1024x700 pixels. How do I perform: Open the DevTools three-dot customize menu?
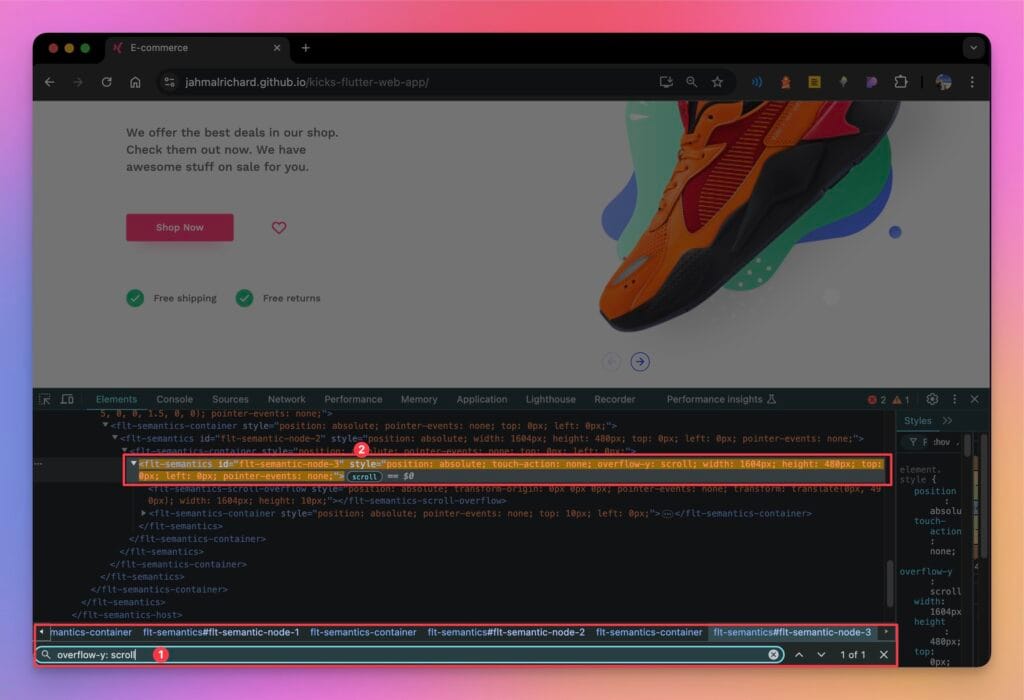tap(954, 399)
